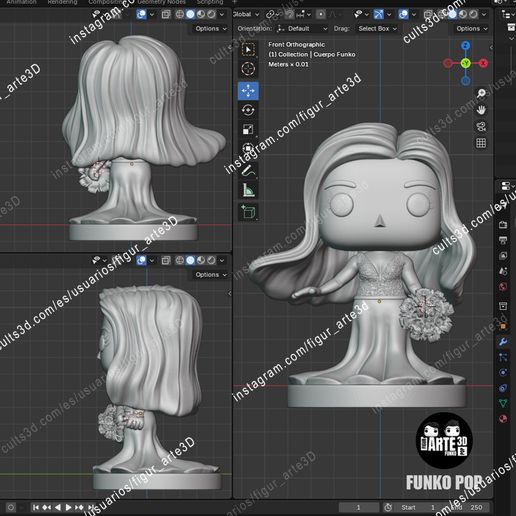Open the Modifiers wrench properties tab
Screen dimensions: 516x516
tap(503, 342)
